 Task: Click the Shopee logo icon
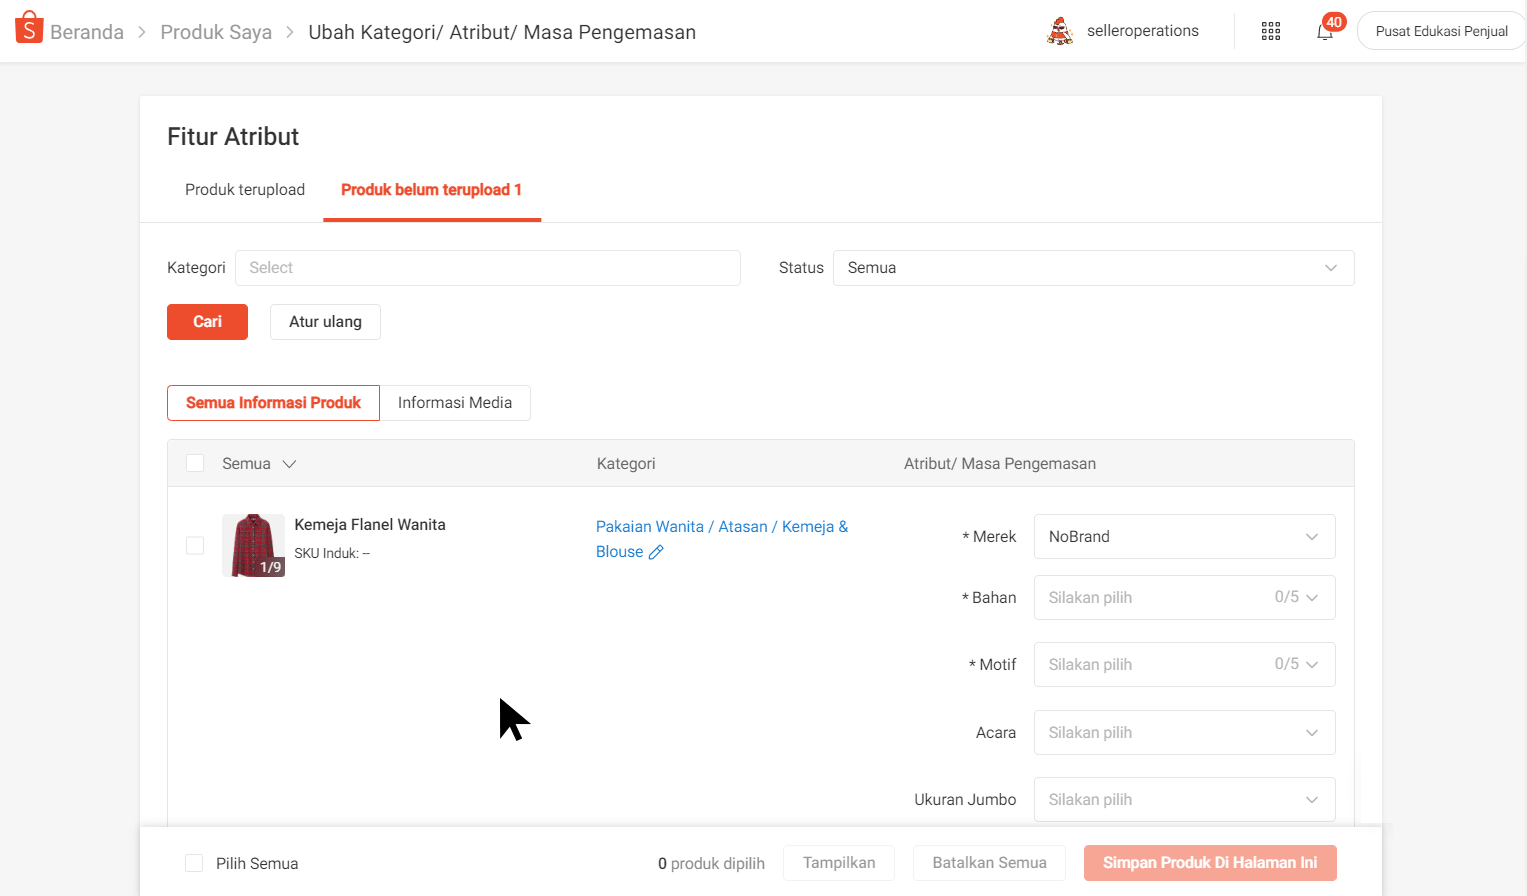(x=29, y=27)
